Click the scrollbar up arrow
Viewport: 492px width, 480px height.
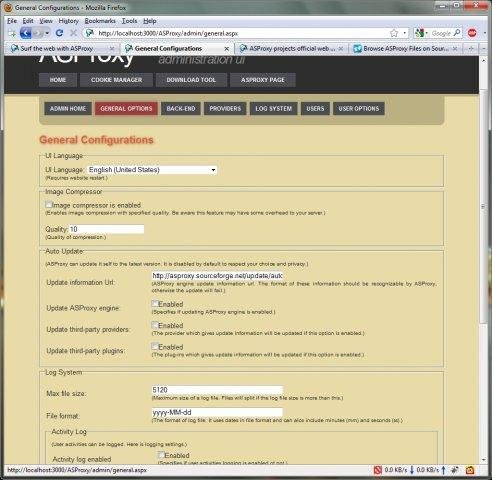tap(483, 60)
